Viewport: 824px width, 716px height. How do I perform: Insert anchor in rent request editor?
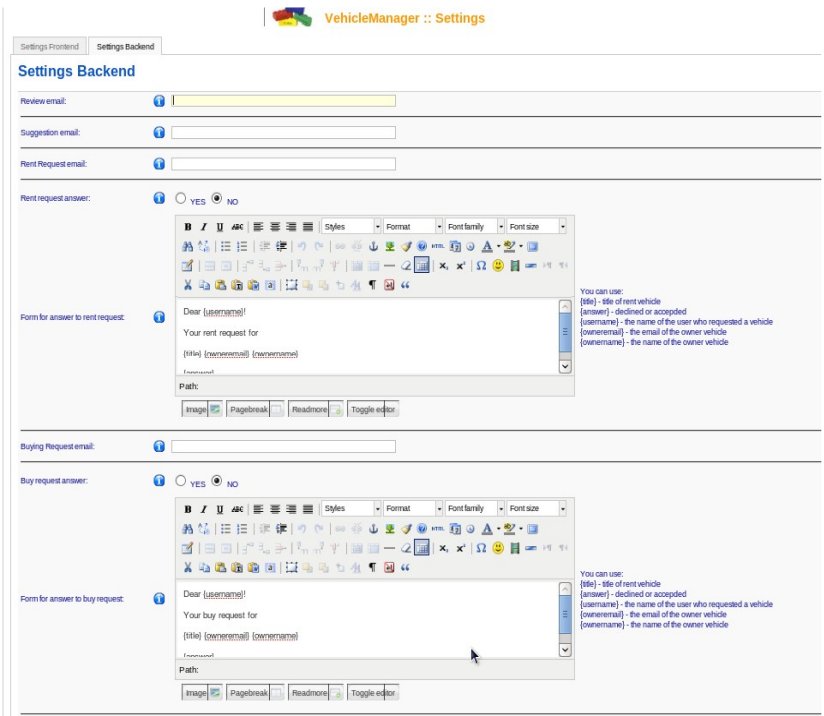[373, 246]
